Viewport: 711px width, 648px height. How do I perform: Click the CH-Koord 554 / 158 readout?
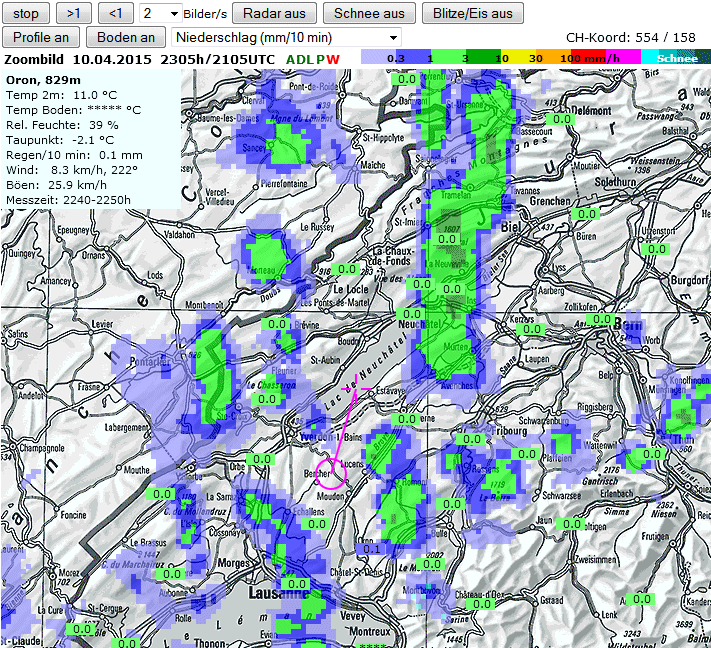click(x=630, y=37)
